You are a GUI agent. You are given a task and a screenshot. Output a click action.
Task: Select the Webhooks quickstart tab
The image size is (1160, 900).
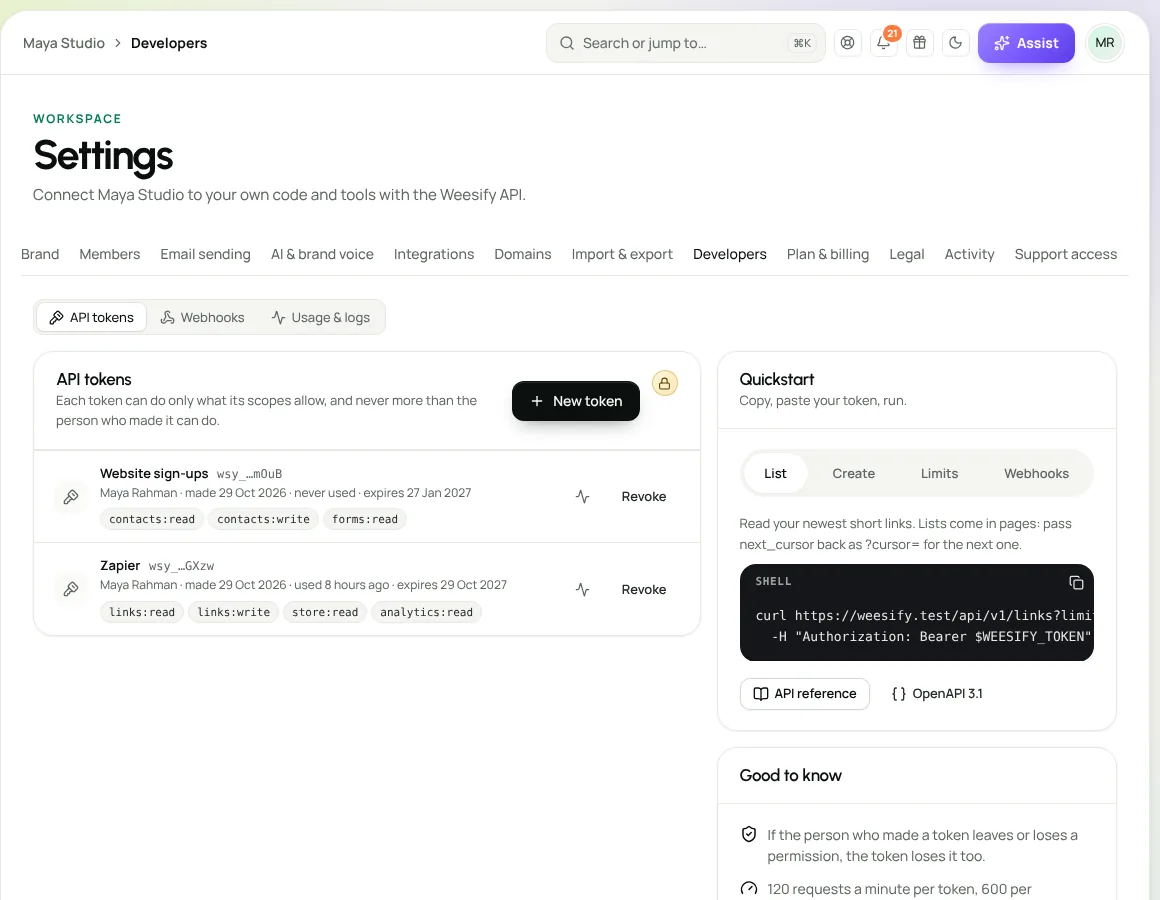1036,473
